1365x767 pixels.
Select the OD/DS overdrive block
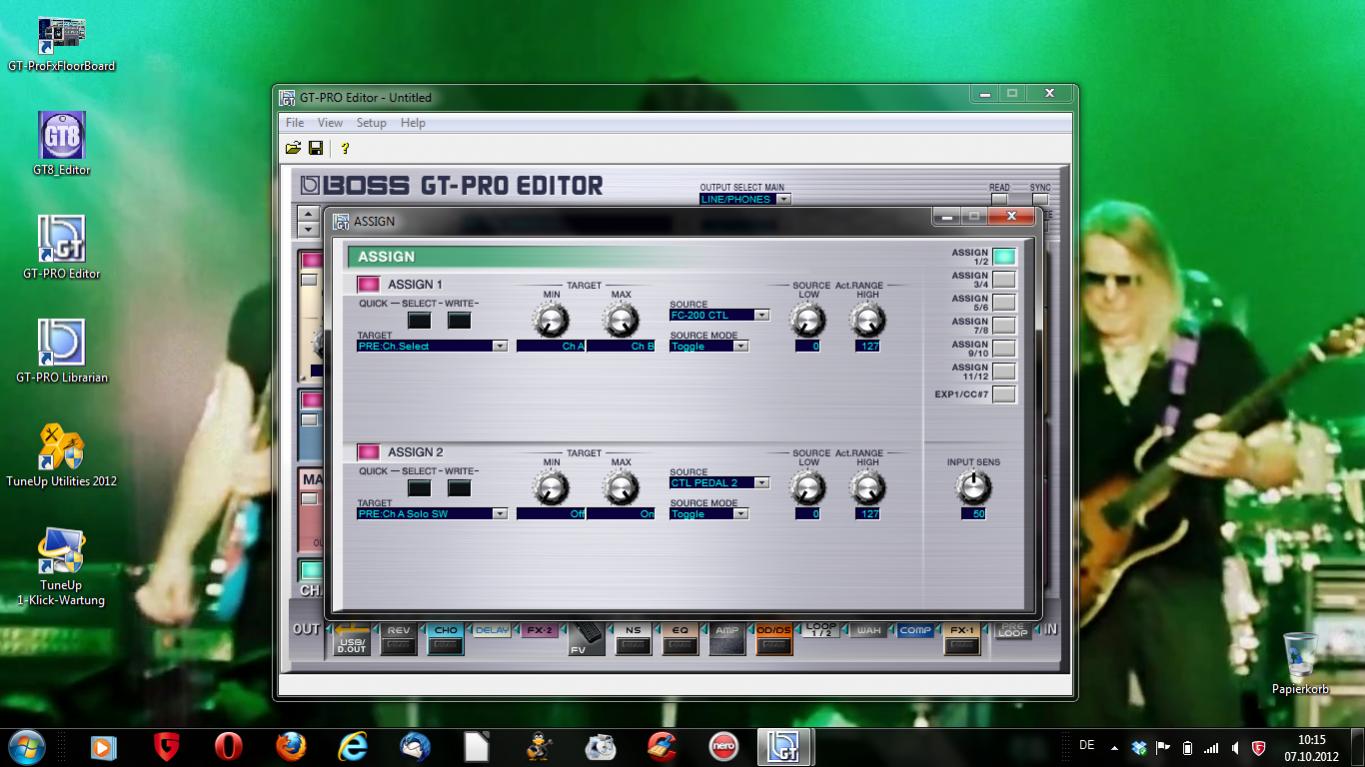click(x=773, y=638)
